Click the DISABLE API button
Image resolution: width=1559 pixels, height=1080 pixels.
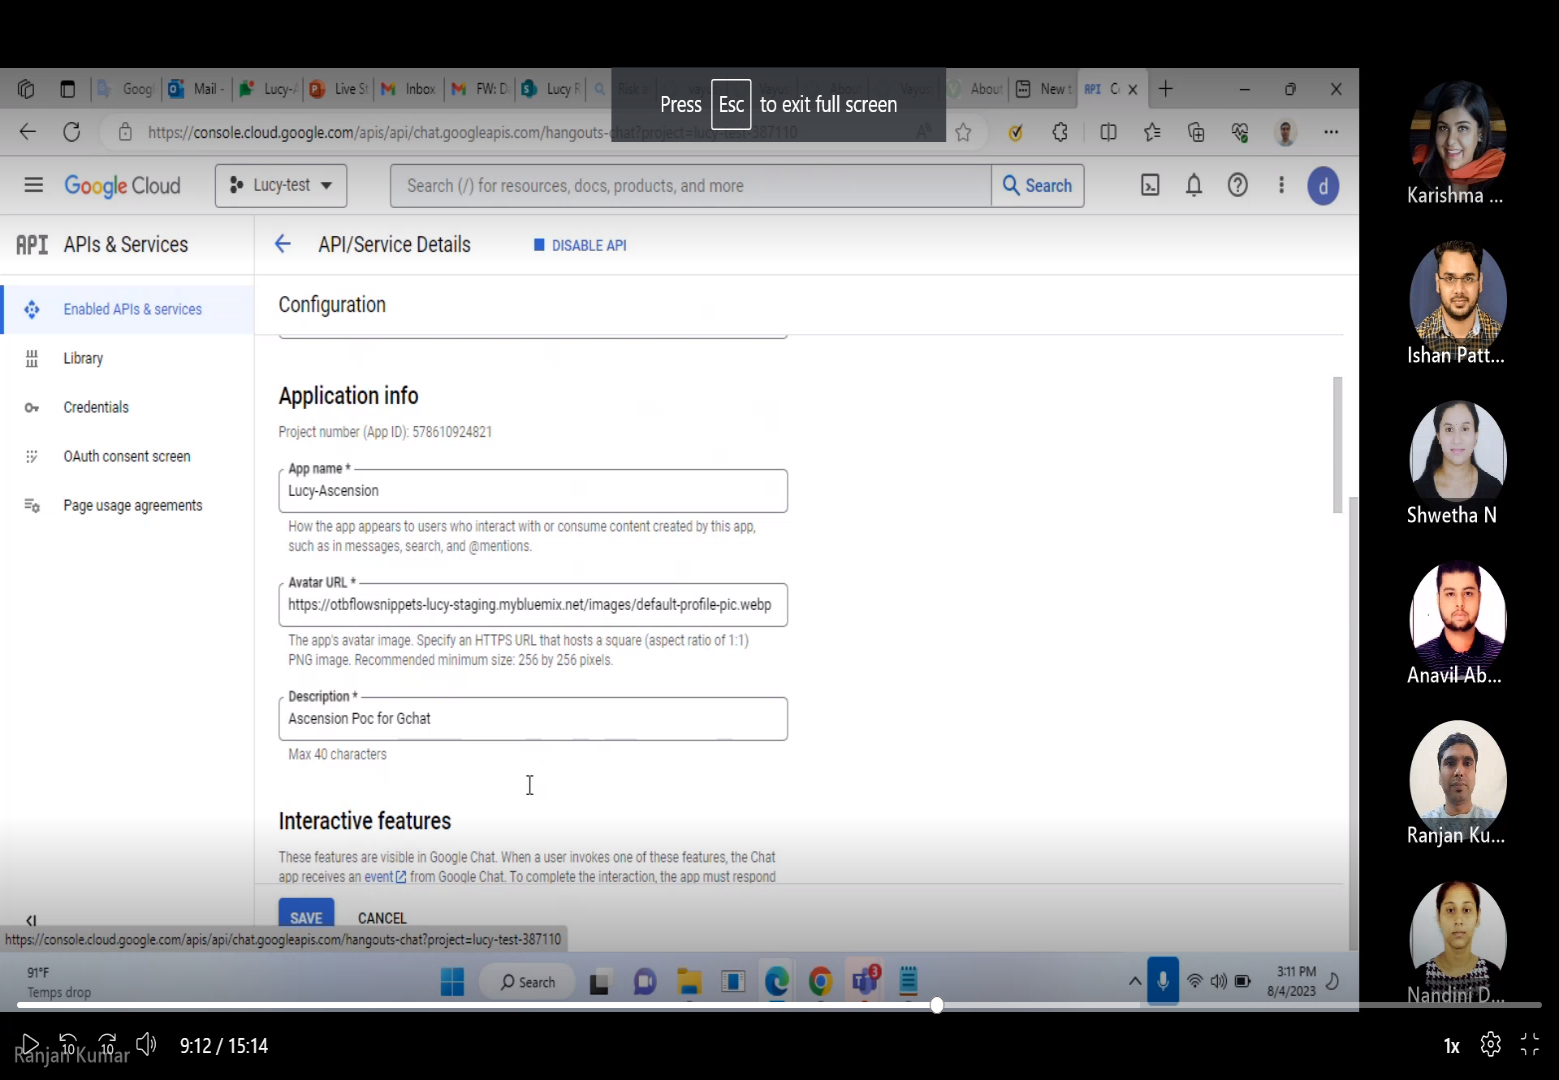(580, 245)
